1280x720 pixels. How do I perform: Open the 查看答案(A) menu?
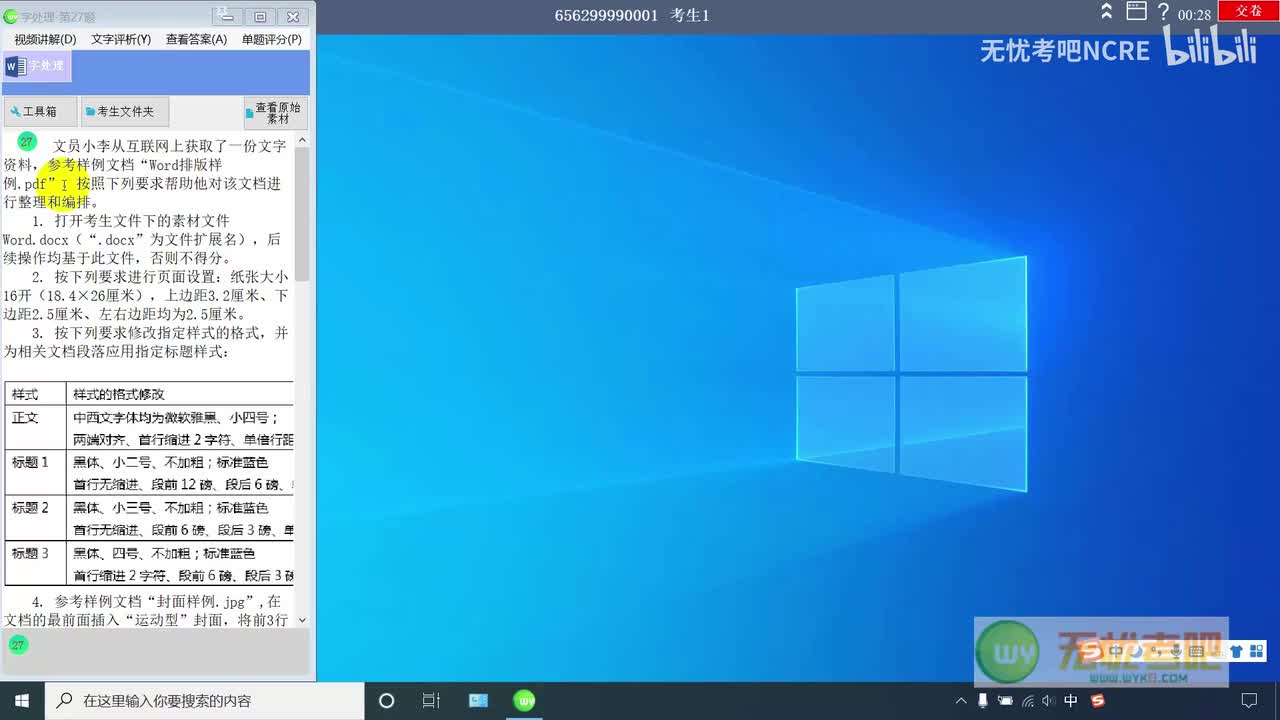(x=196, y=39)
